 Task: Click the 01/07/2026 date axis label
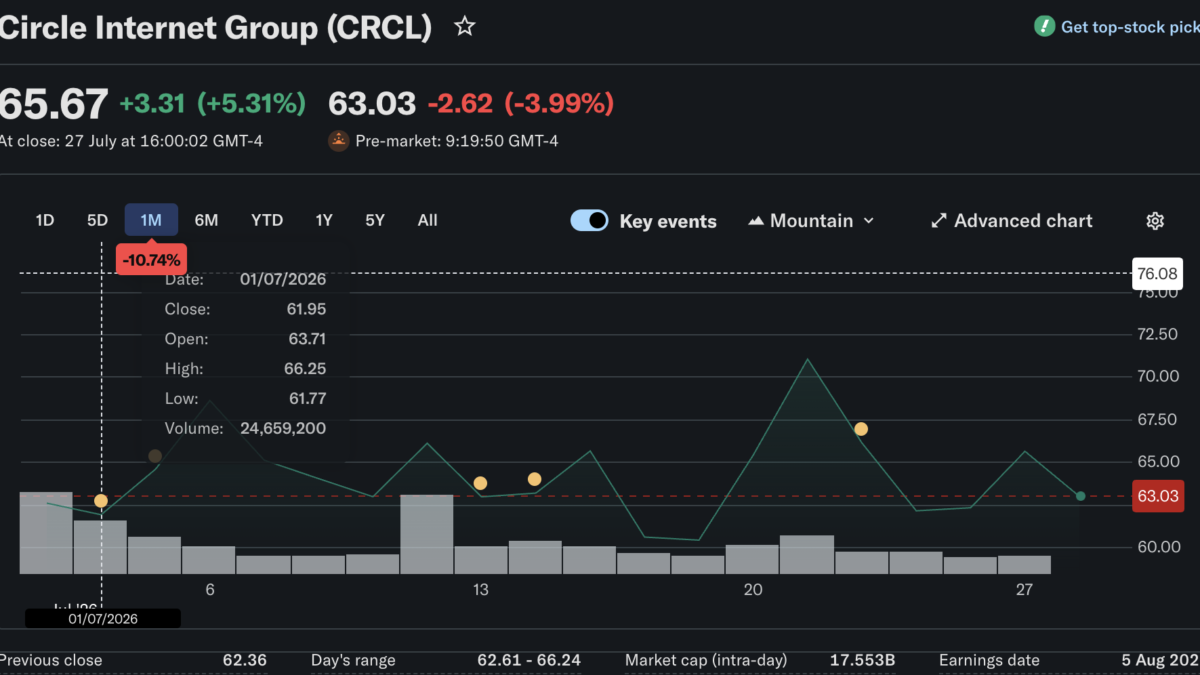click(103, 619)
